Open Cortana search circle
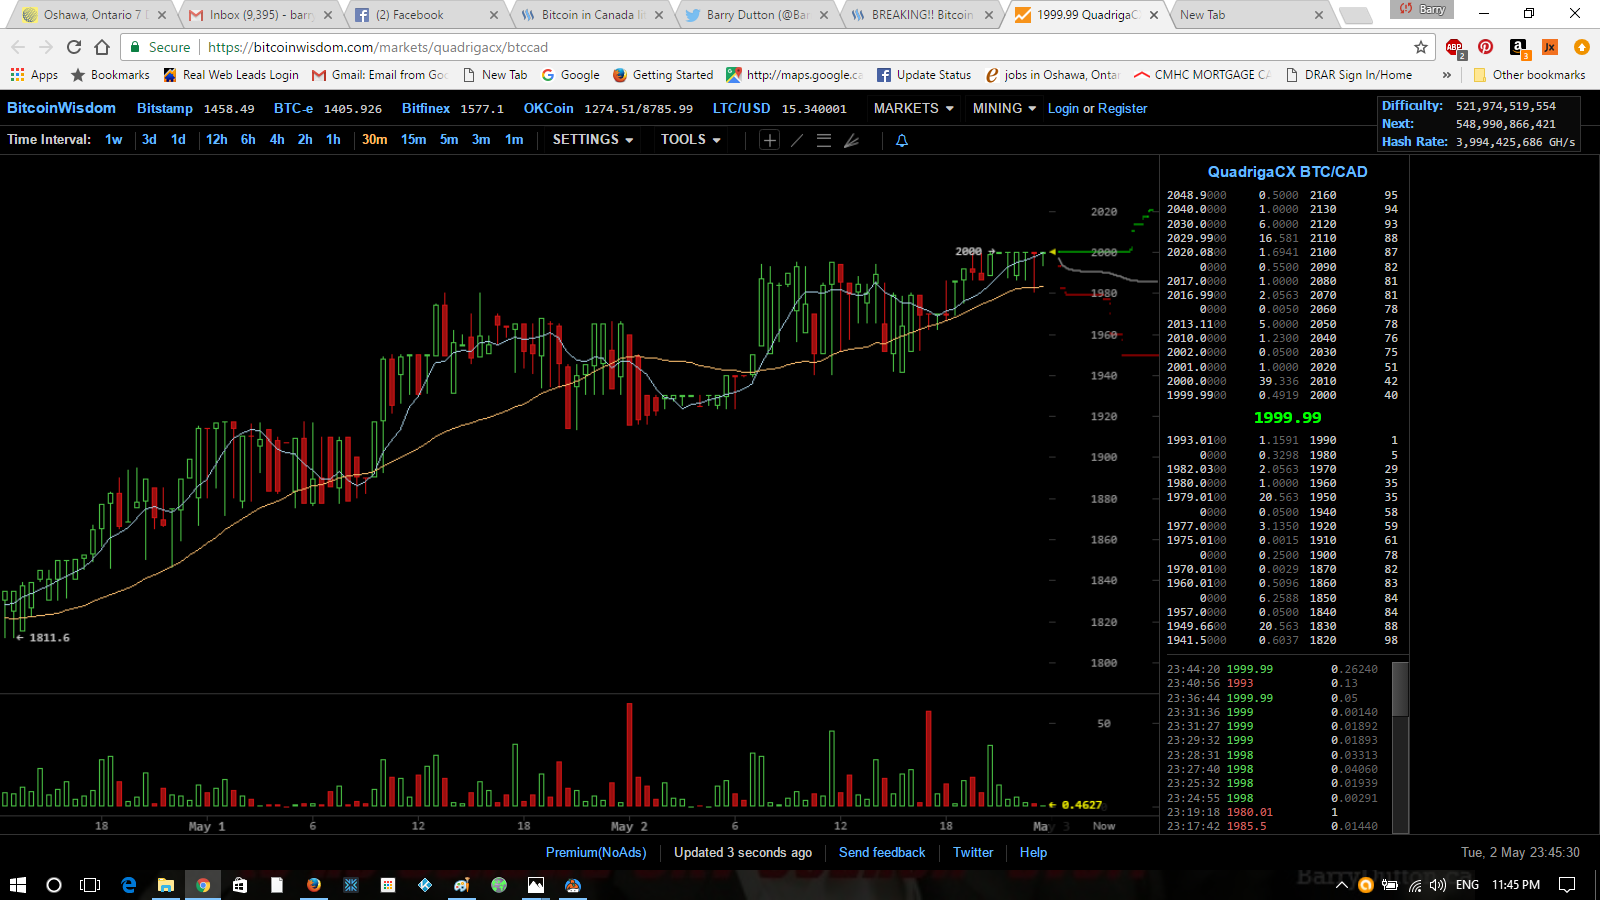Image resolution: width=1600 pixels, height=900 pixels. [54, 885]
